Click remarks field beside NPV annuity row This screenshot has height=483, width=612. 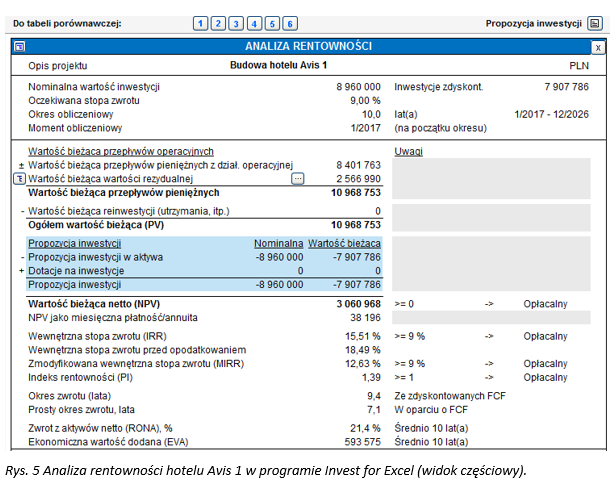click(x=491, y=317)
